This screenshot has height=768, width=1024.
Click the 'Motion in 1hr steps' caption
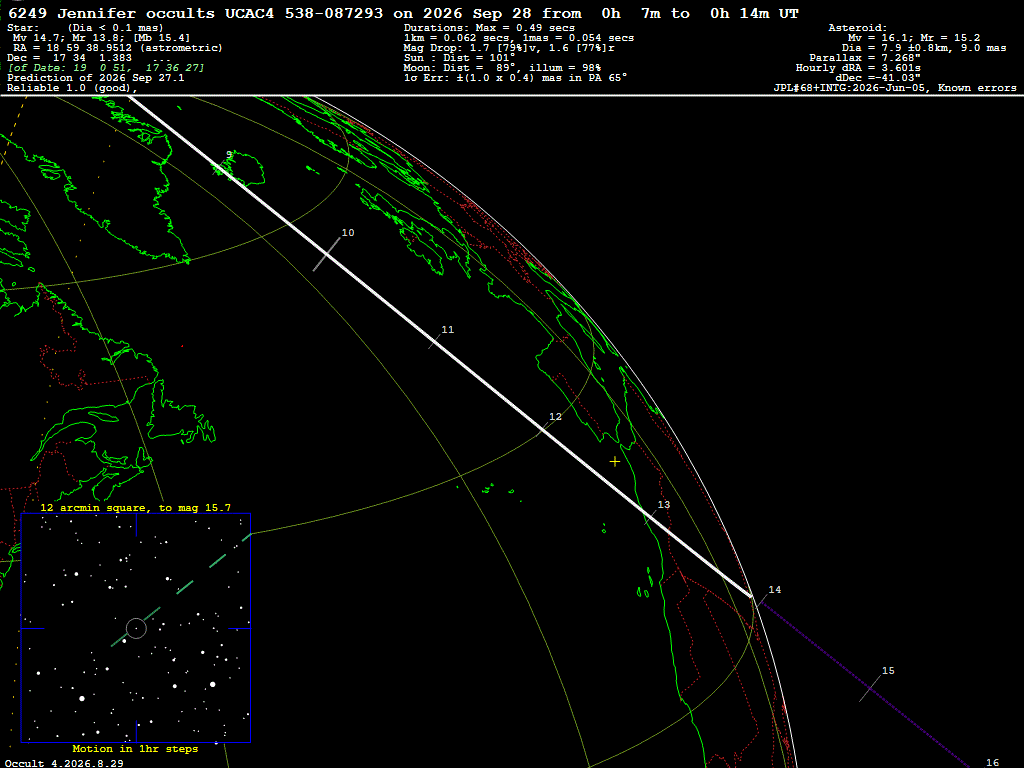click(x=135, y=748)
